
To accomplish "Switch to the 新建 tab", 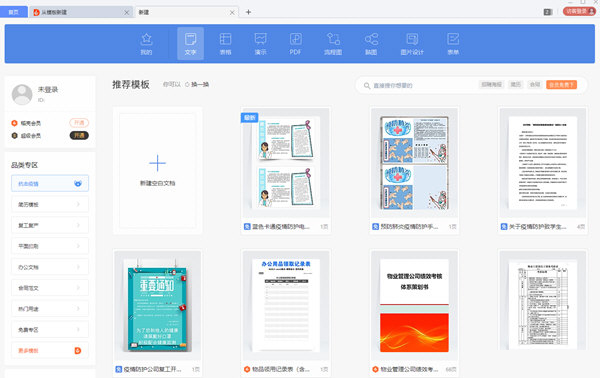I will [x=187, y=12].
